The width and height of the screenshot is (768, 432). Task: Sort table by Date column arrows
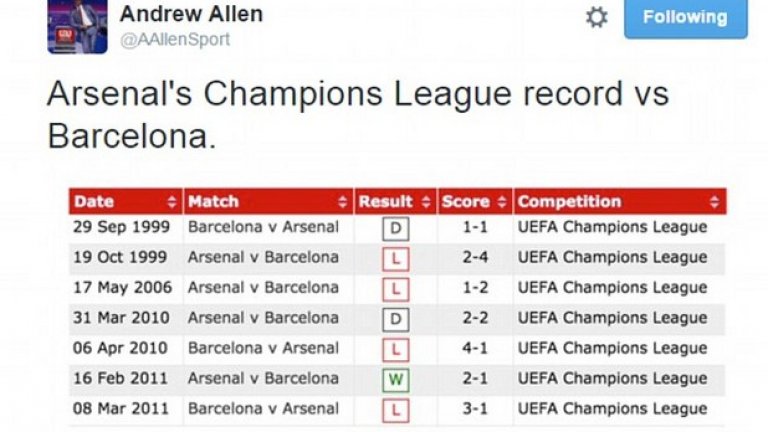(172, 202)
